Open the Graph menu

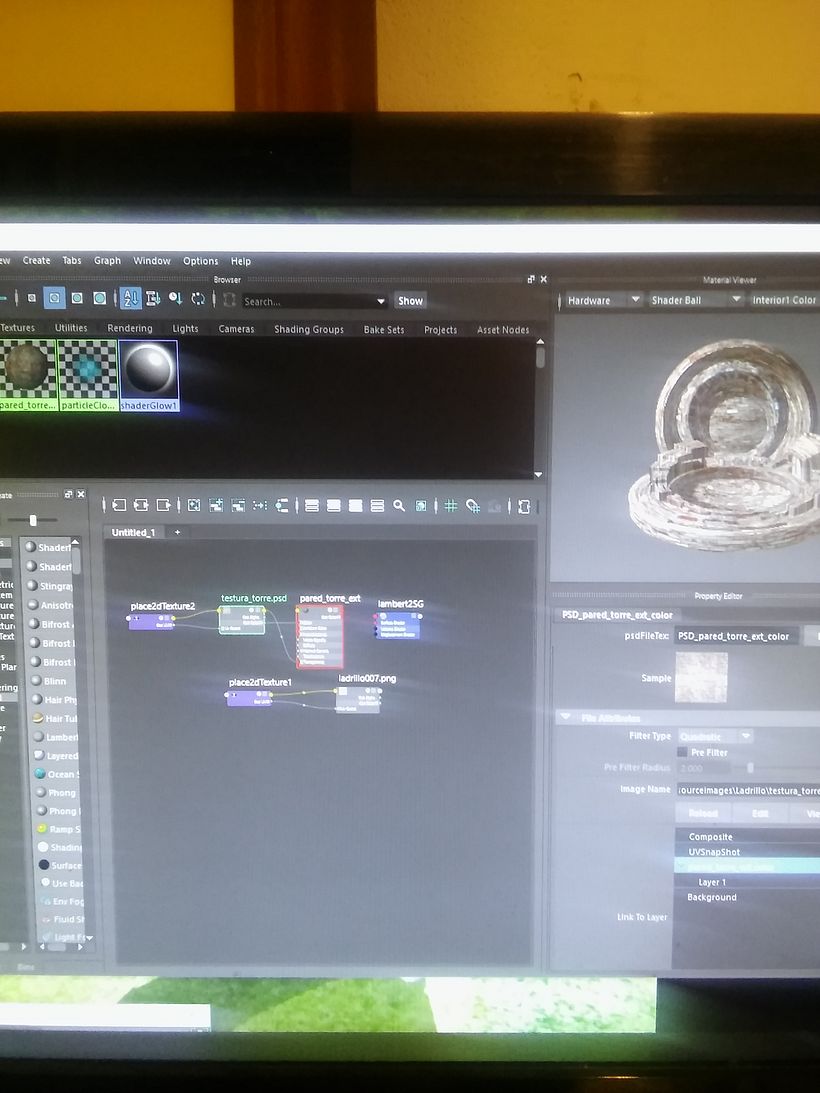coord(107,261)
